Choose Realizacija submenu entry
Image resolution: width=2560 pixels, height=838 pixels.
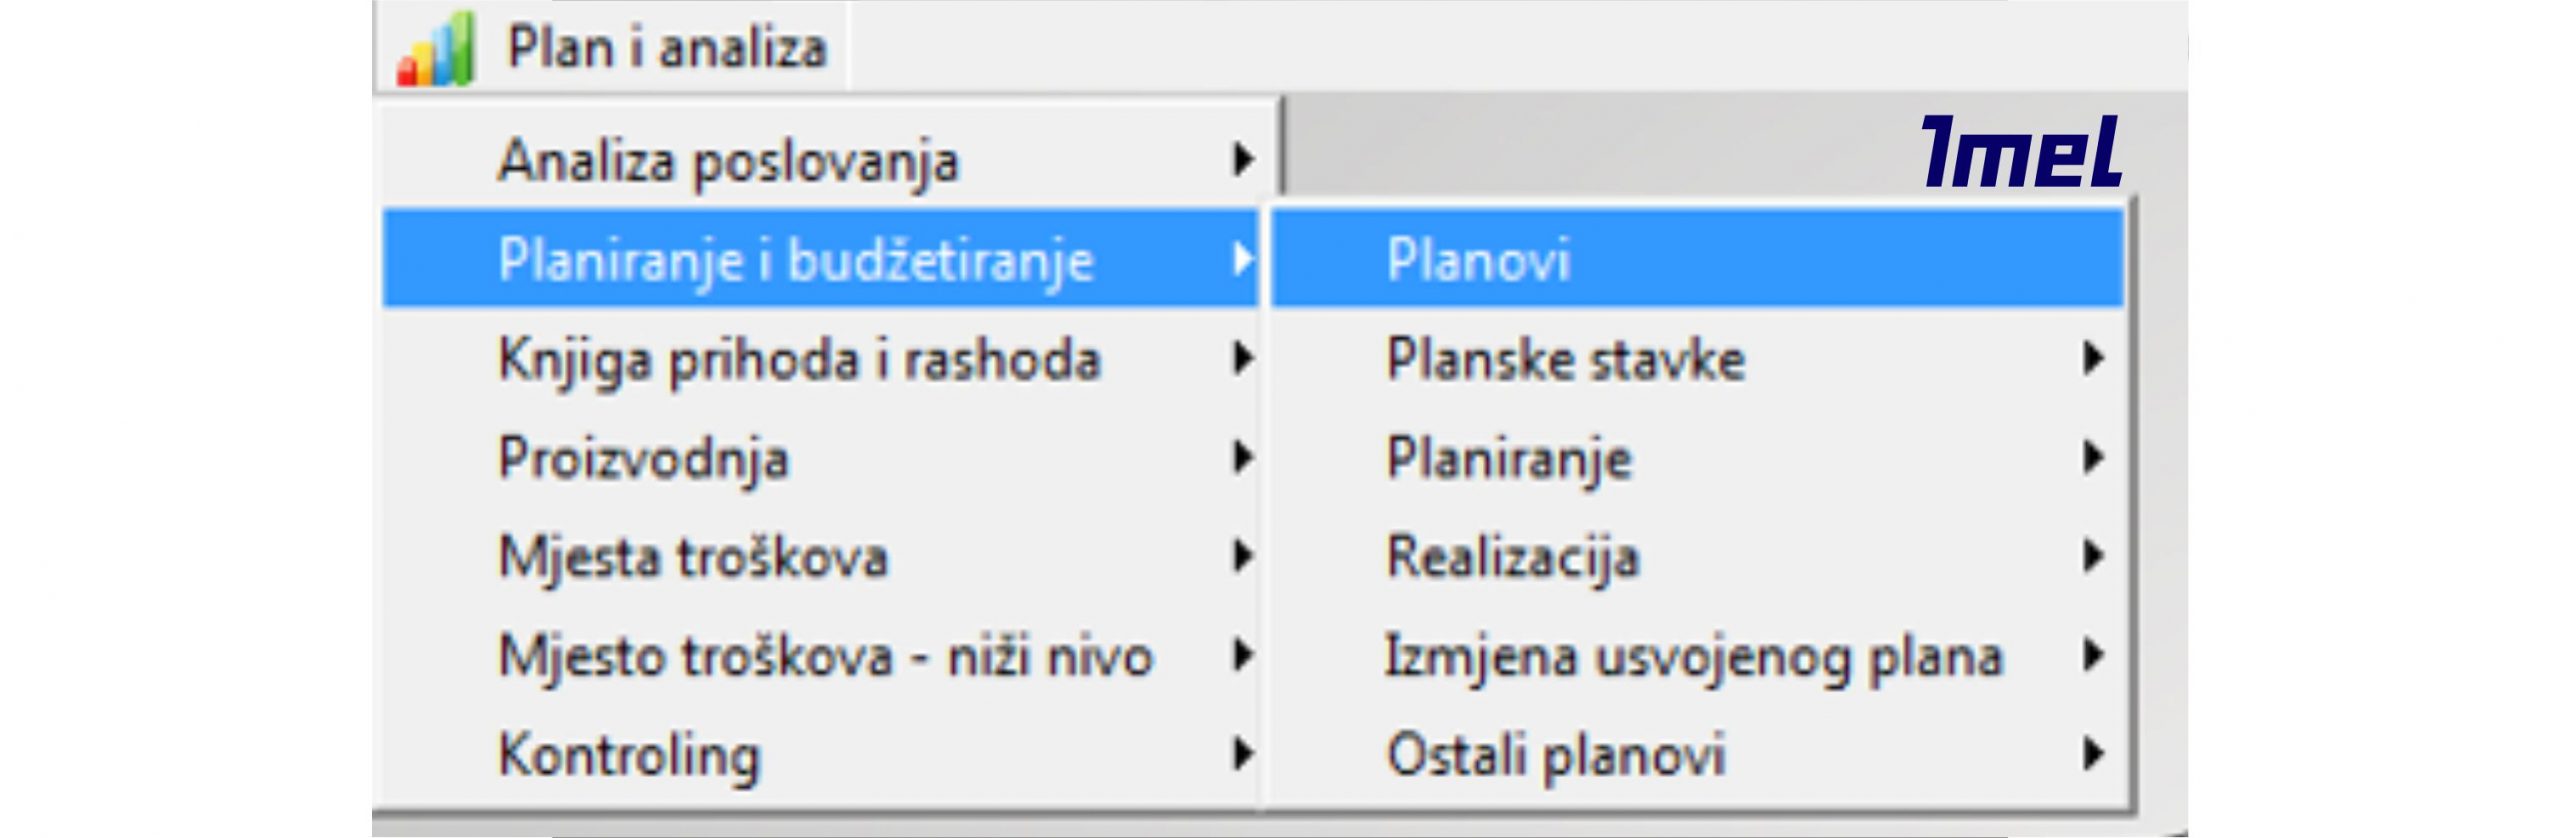click(1513, 557)
